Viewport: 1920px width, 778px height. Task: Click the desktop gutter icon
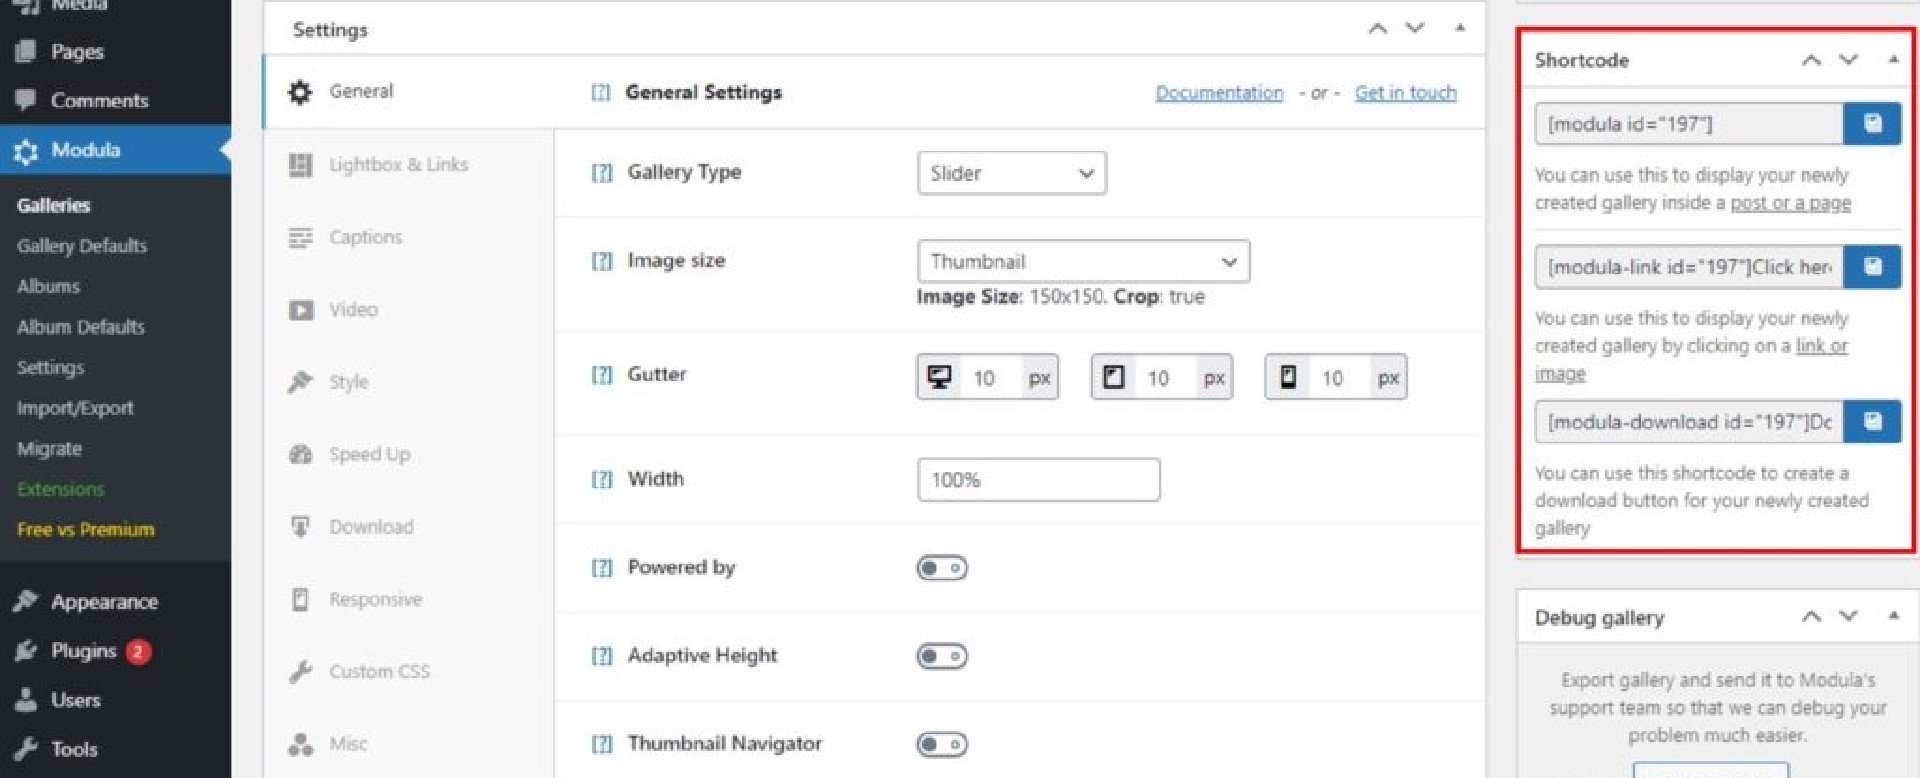(x=939, y=377)
